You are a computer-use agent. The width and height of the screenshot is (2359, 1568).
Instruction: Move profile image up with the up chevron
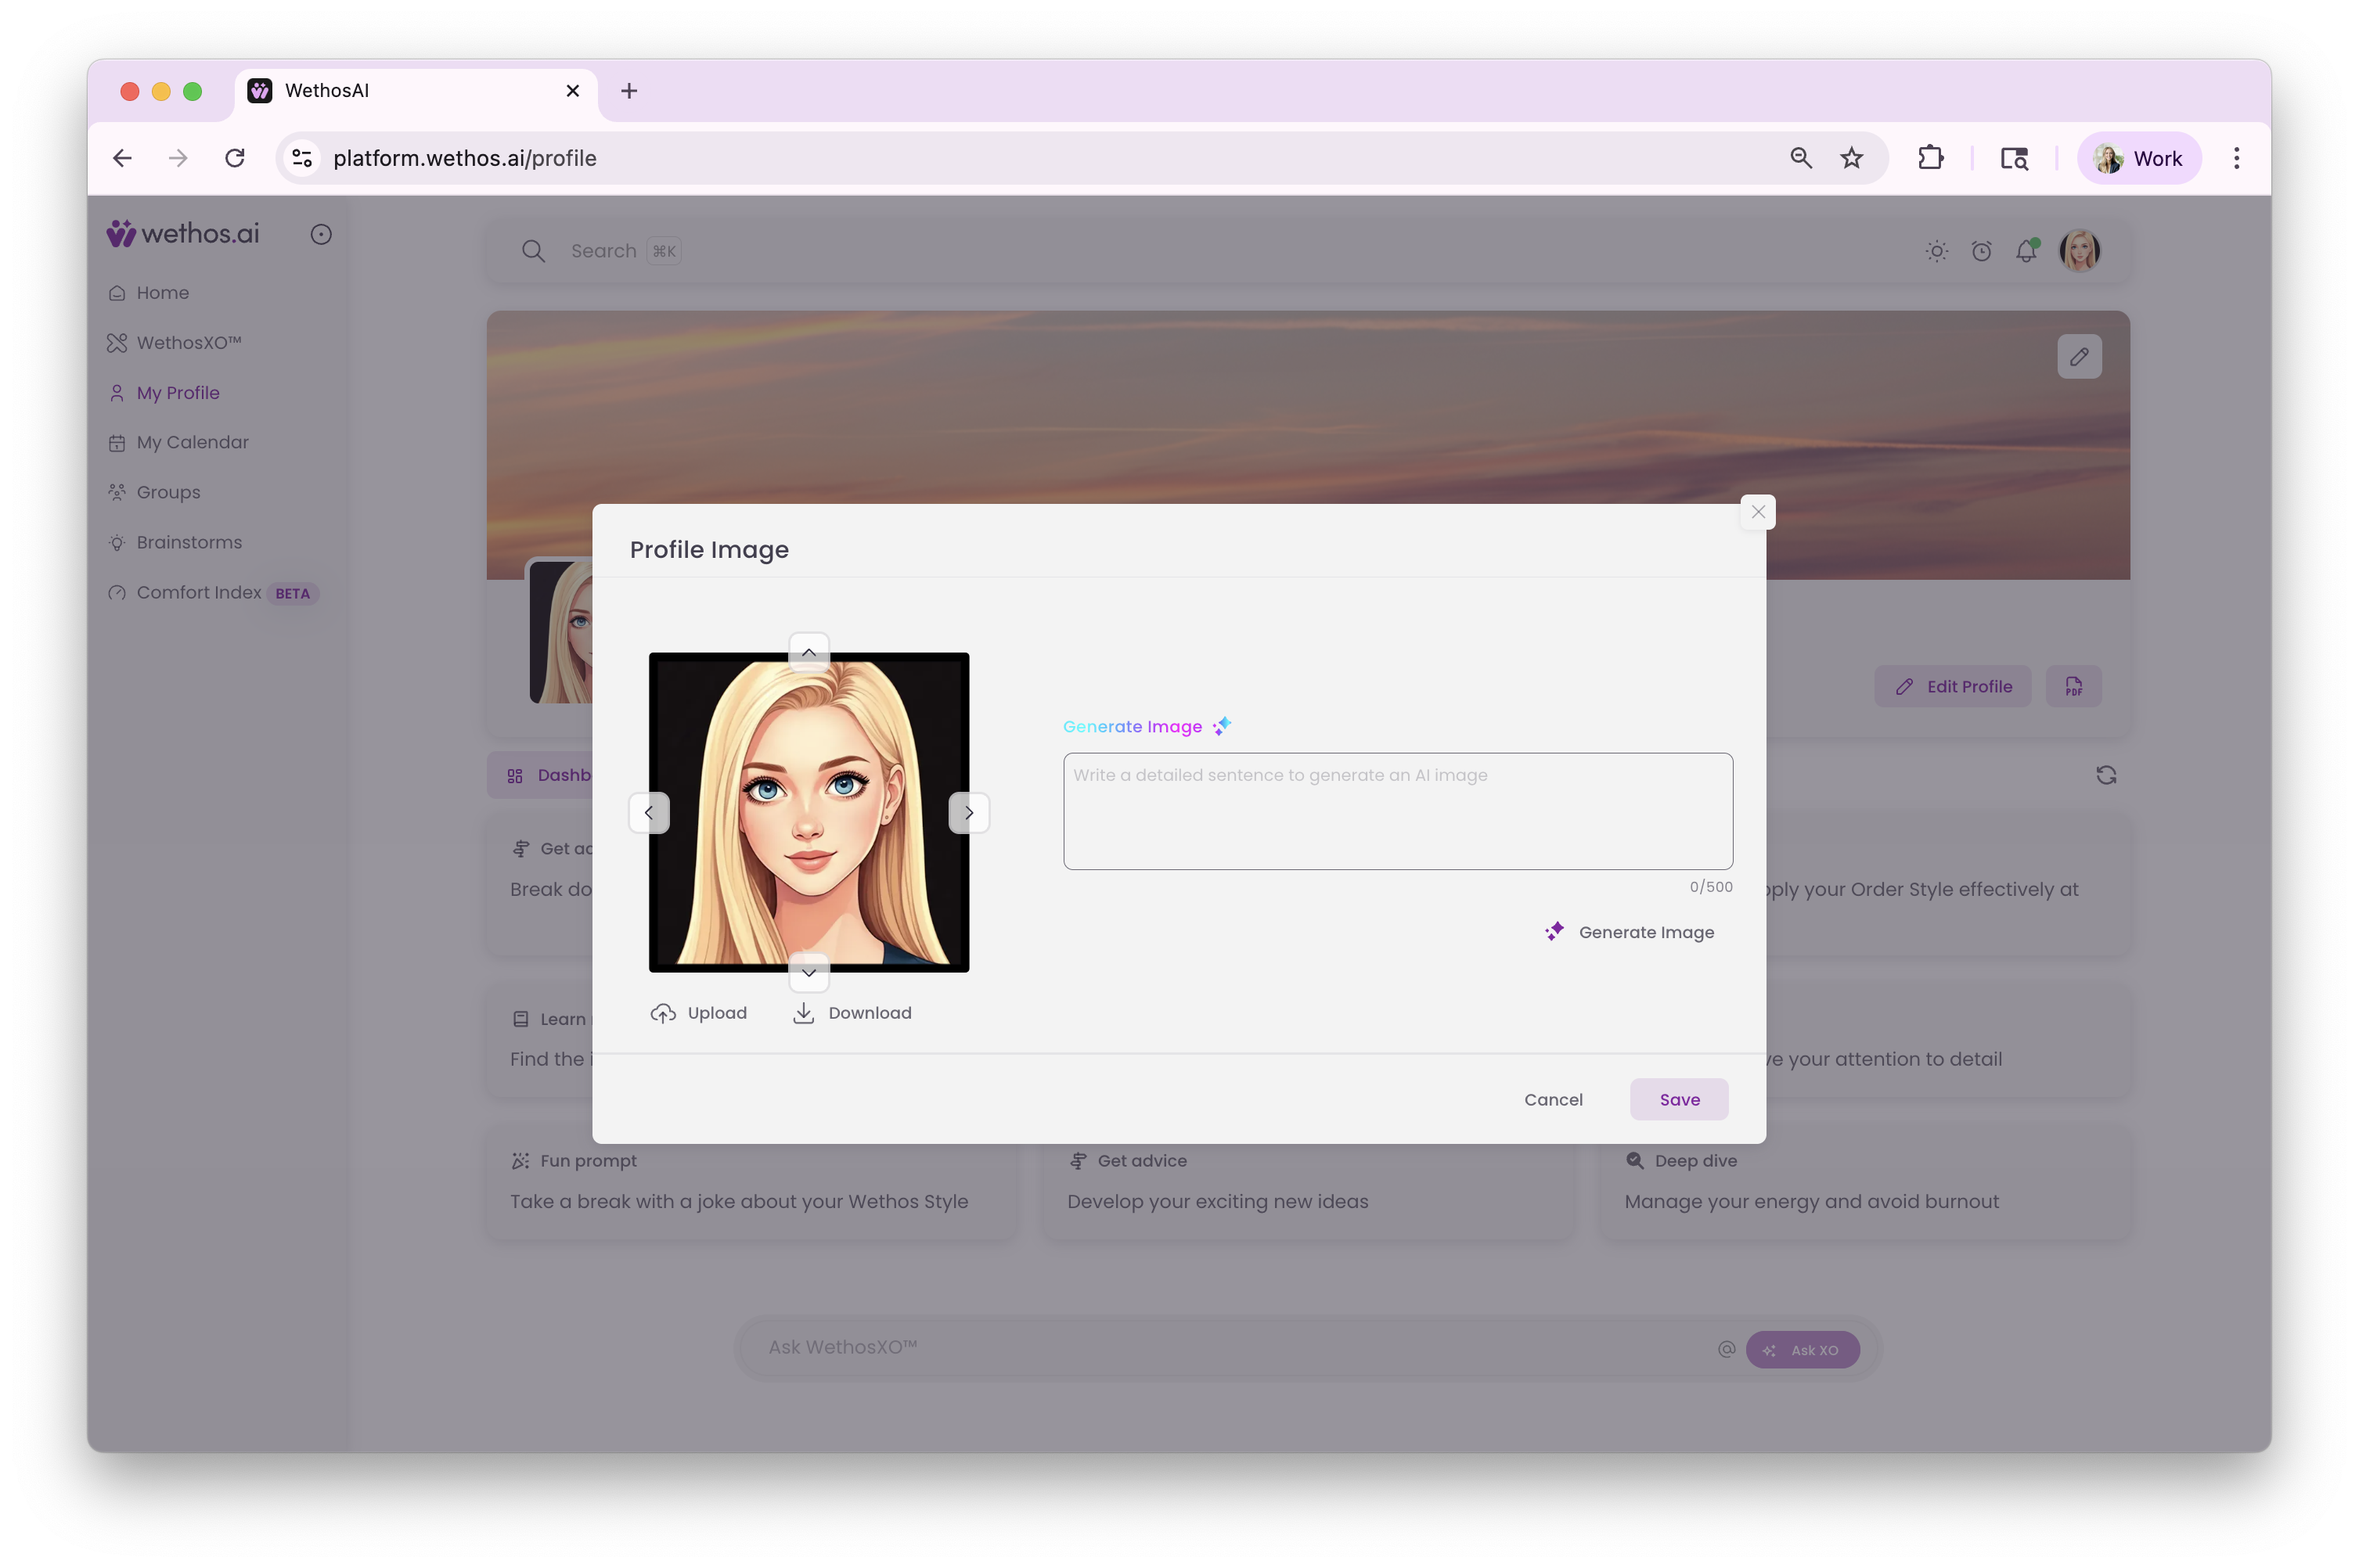click(x=808, y=652)
